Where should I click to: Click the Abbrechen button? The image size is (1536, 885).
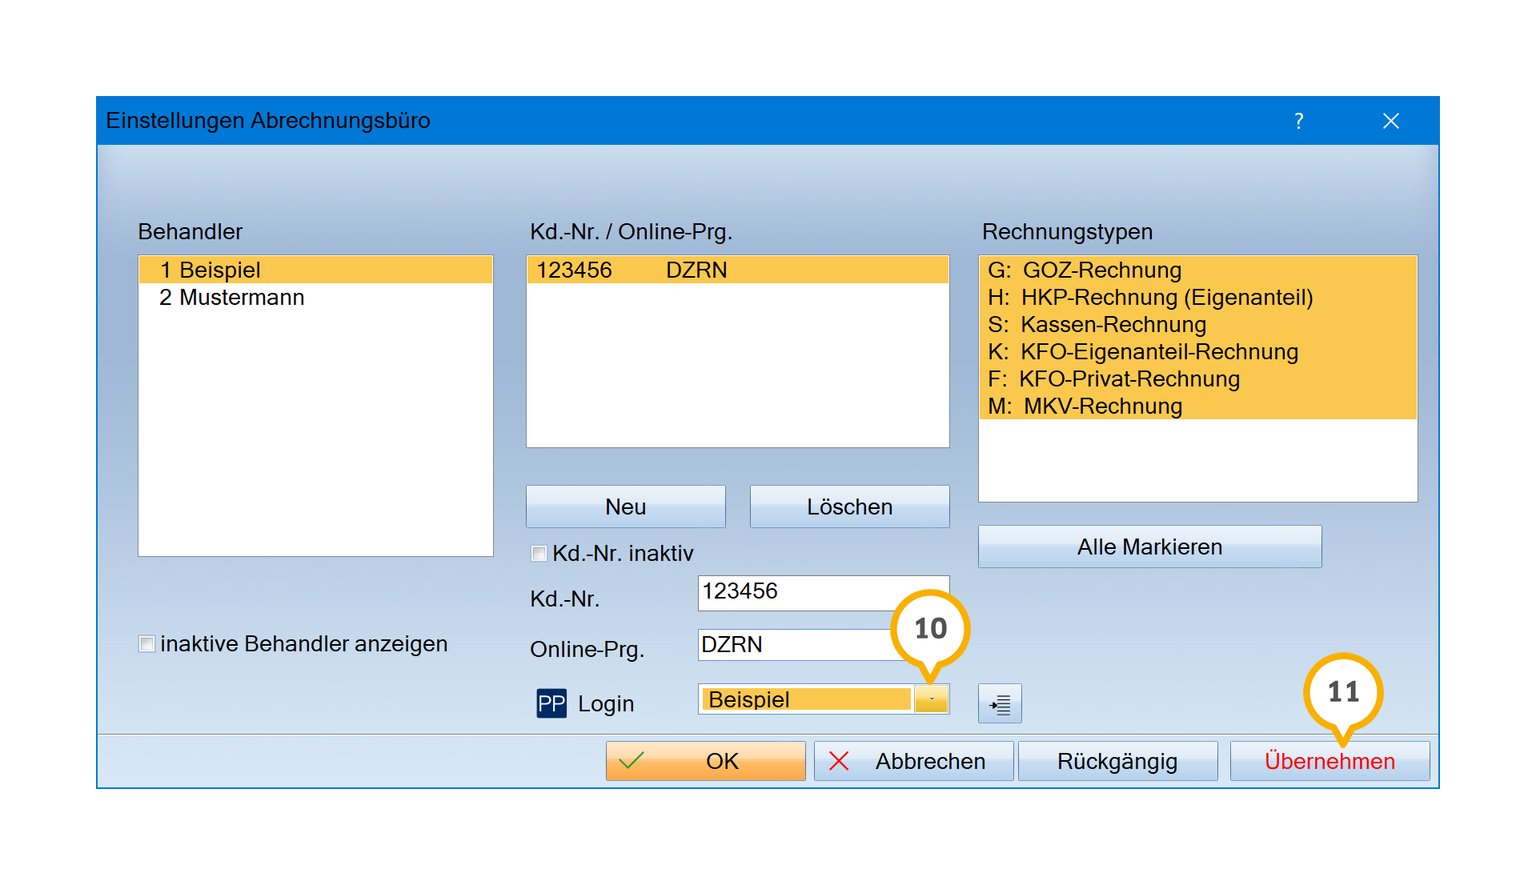point(913,761)
